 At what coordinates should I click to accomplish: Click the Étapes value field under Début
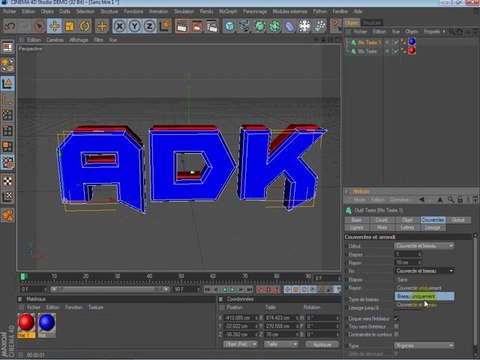coord(407,254)
